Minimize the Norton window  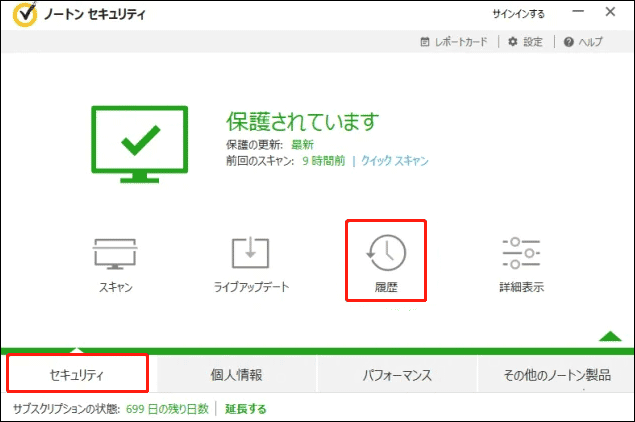point(578,12)
